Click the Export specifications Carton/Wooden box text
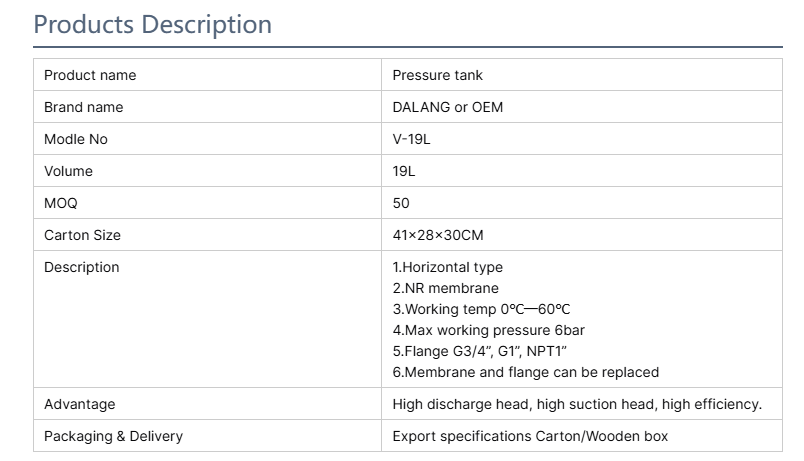 pyautogui.click(x=530, y=436)
